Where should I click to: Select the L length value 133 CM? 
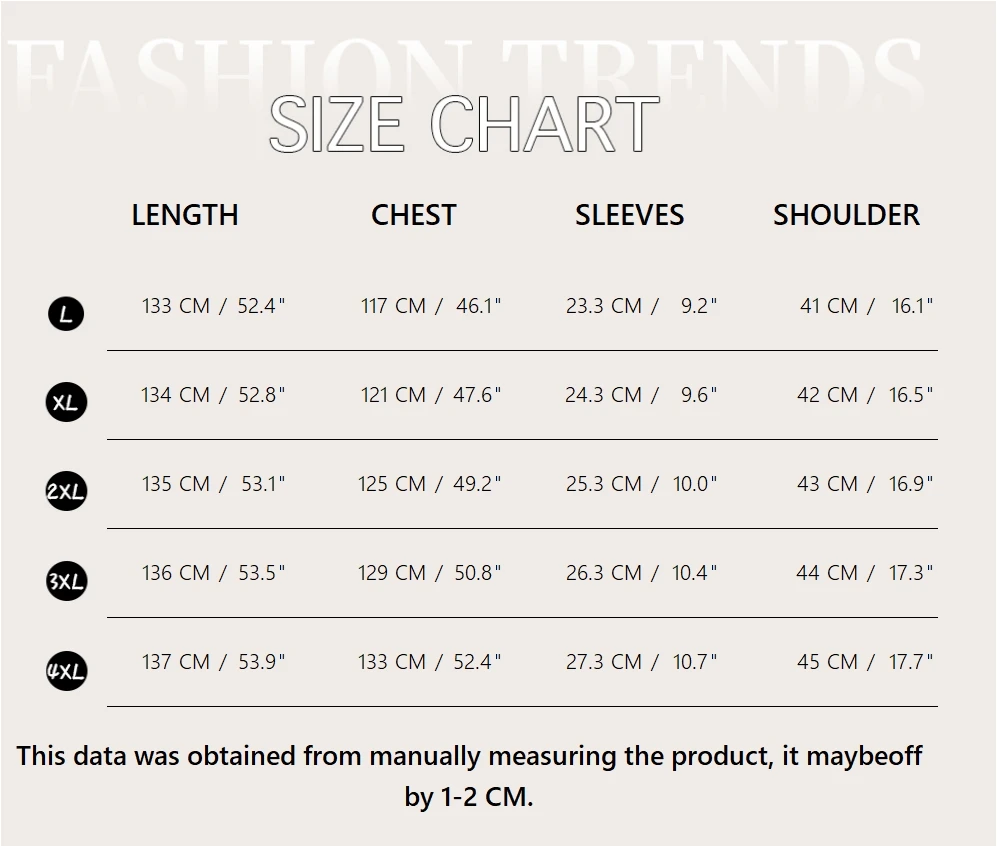pyautogui.click(x=175, y=306)
